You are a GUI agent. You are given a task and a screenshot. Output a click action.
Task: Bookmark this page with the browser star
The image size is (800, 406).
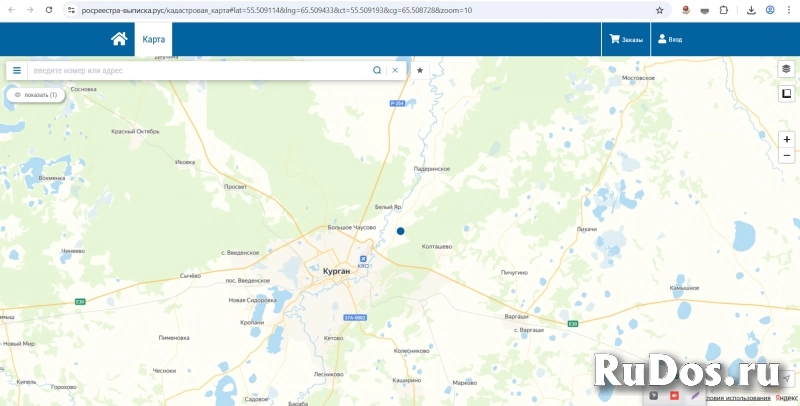coord(660,10)
